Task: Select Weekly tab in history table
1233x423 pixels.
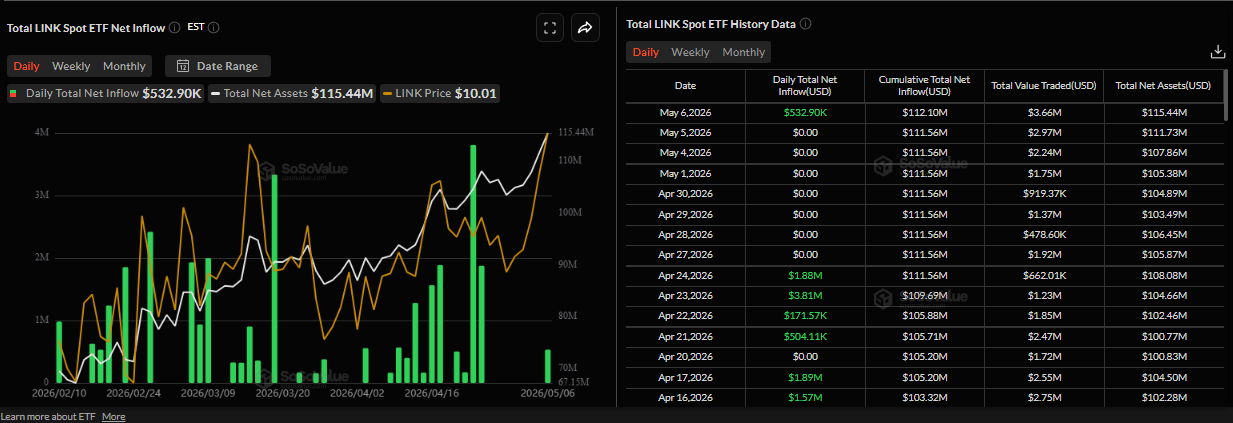Action: tap(690, 52)
